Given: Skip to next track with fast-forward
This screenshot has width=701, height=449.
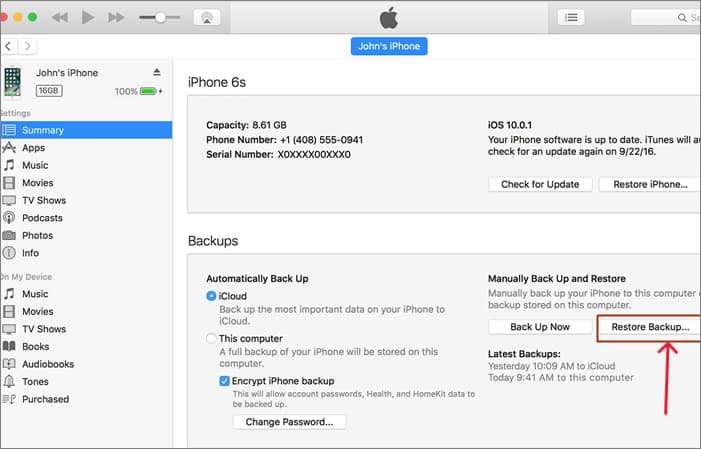Looking at the screenshot, I should point(116,17).
